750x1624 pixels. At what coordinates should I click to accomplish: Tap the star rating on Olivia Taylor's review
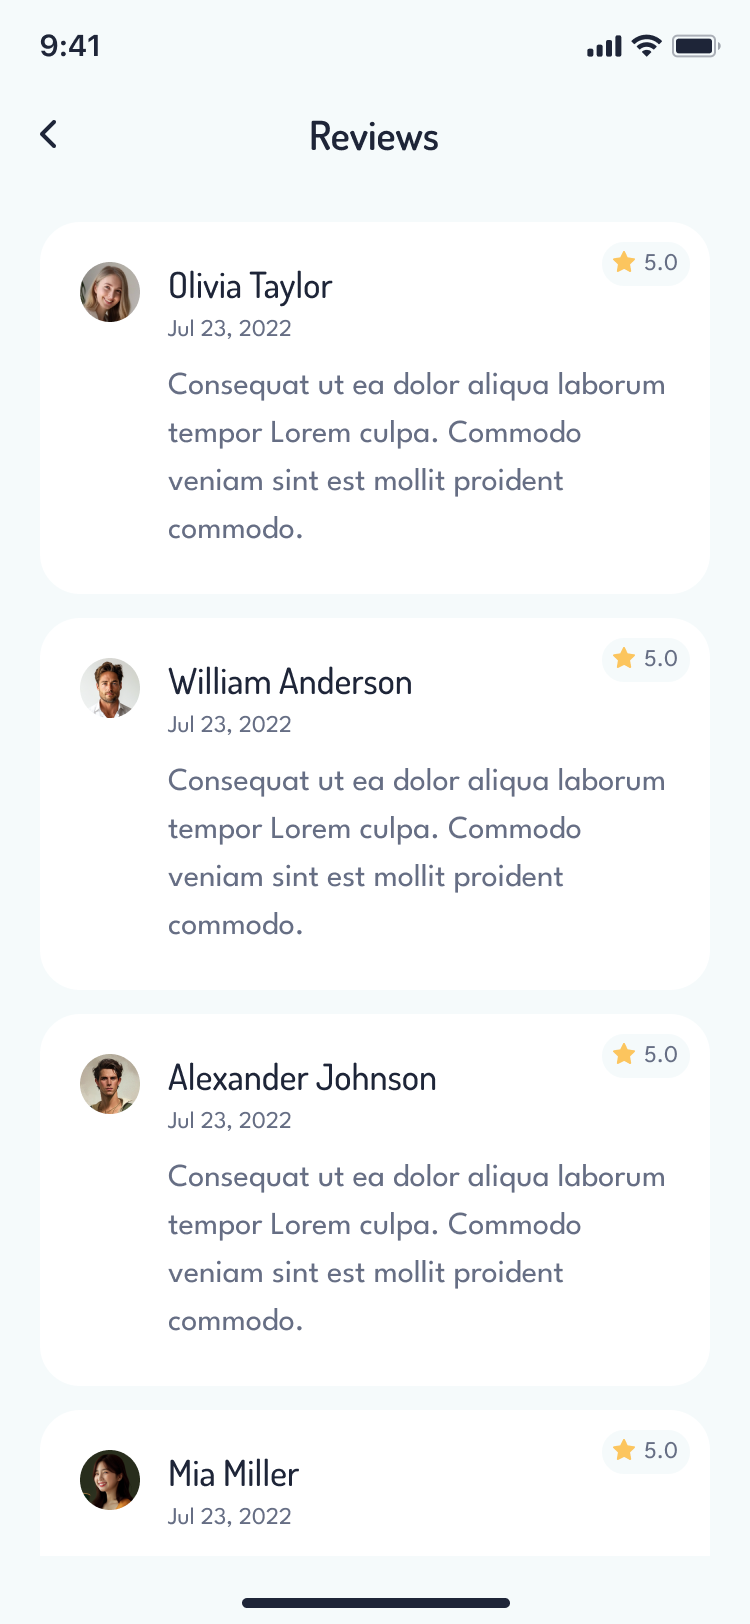646,263
